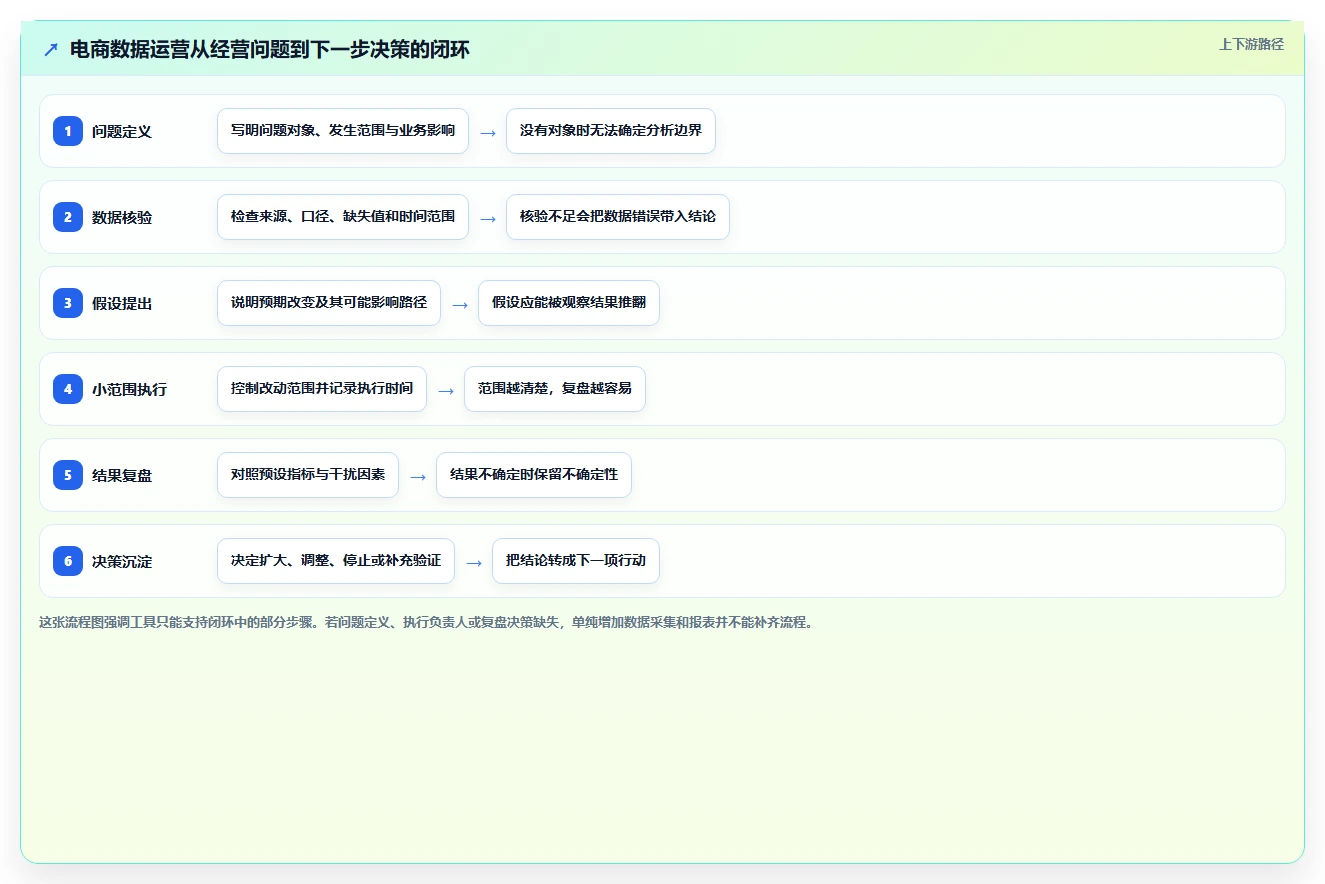1325x884 pixels.
Task: Click the arrow in the 小范围执行 row
Action: pyautogui.click(x=446, y=390)
